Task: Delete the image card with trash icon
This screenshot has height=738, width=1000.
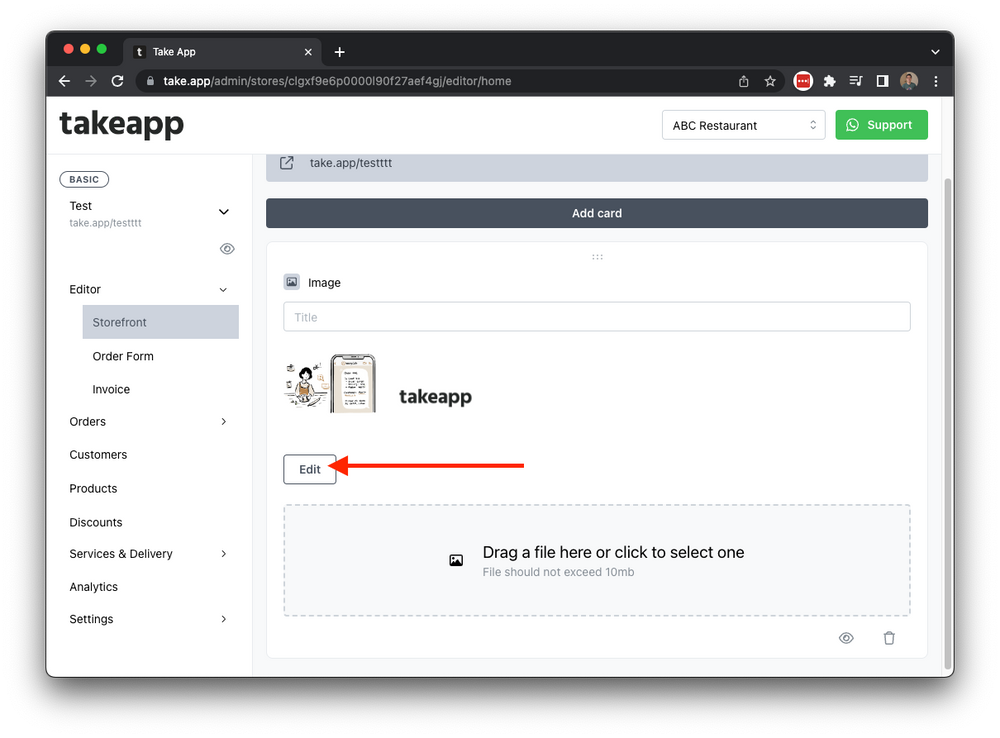Action: coord(889,638)
